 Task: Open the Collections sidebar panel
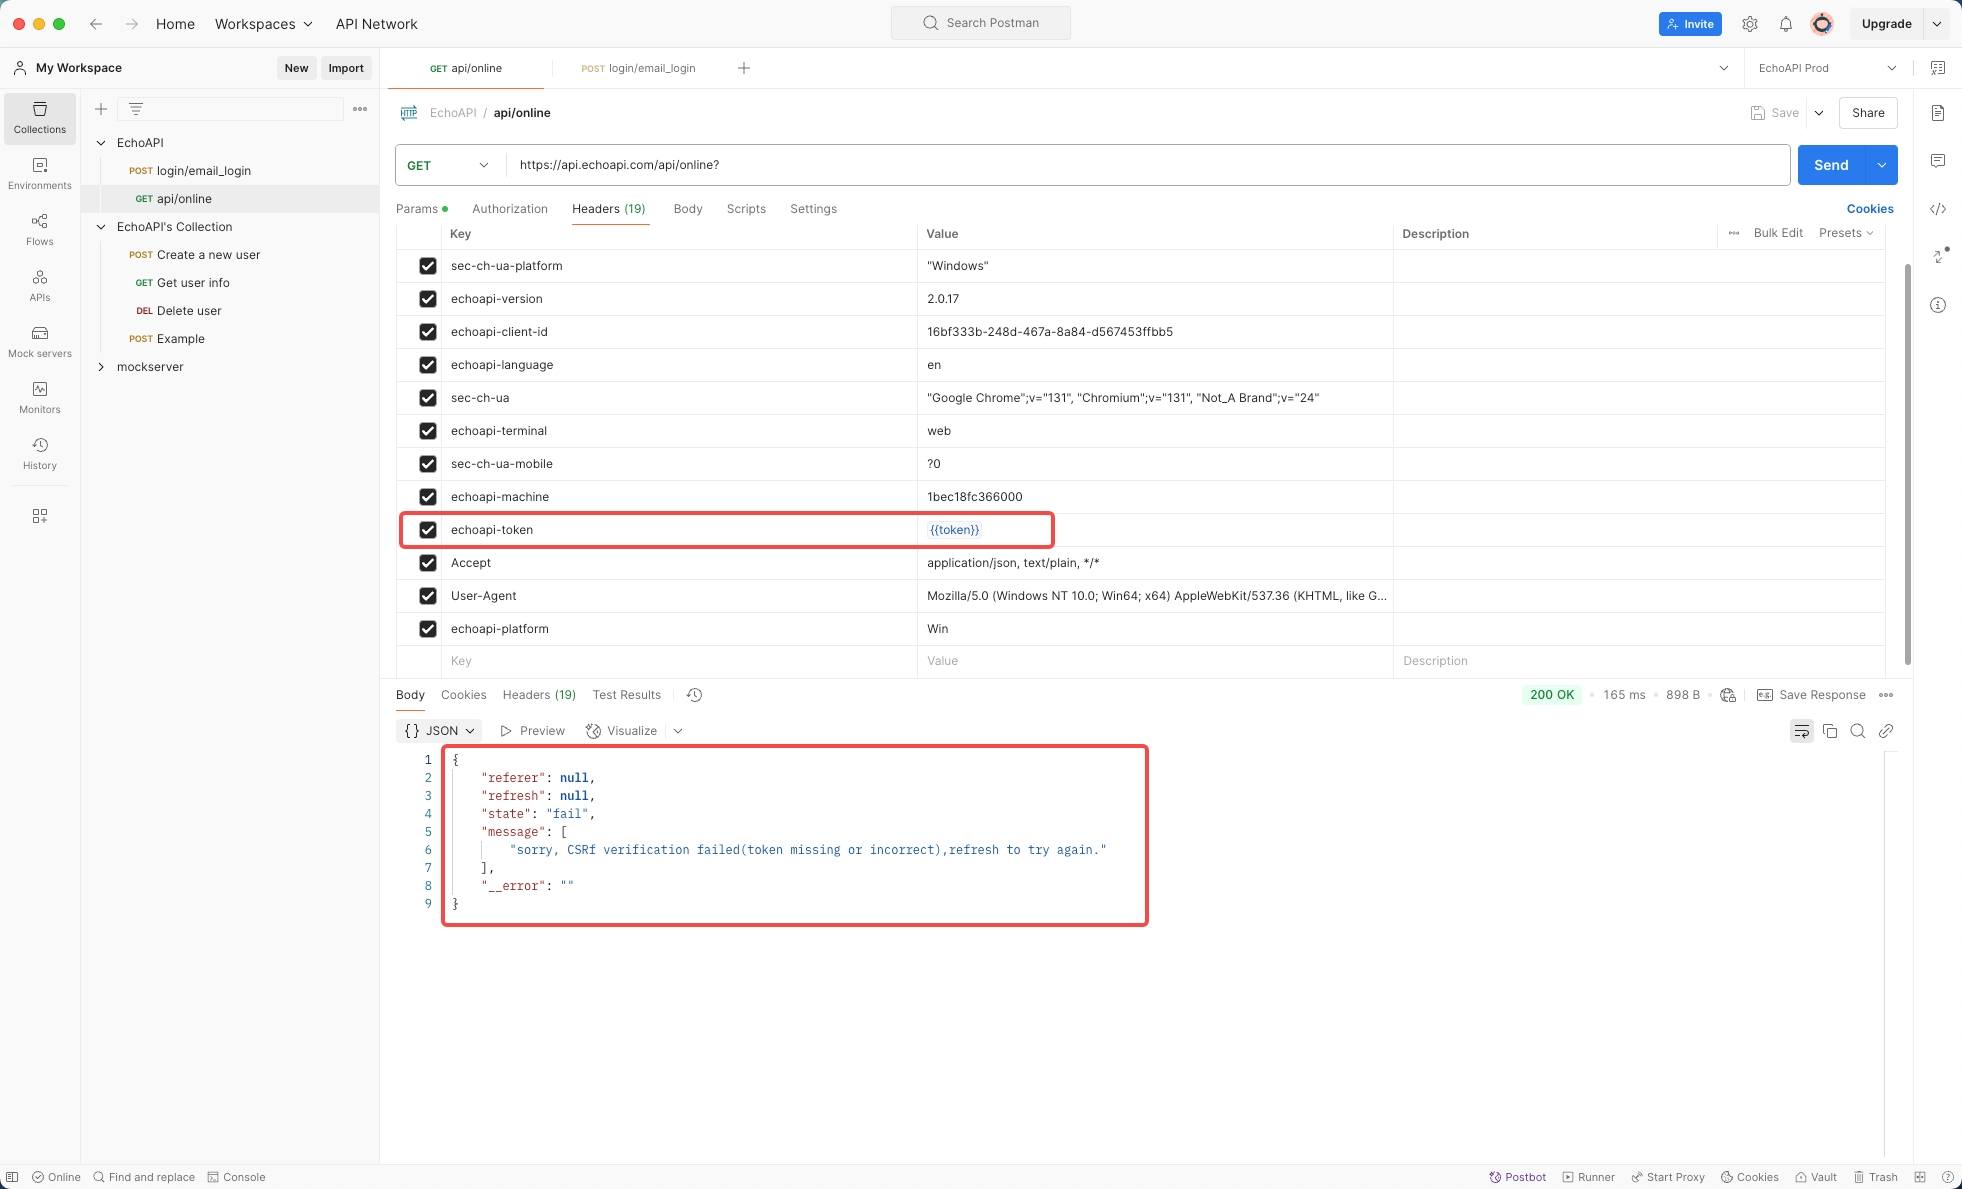[40, 118]
